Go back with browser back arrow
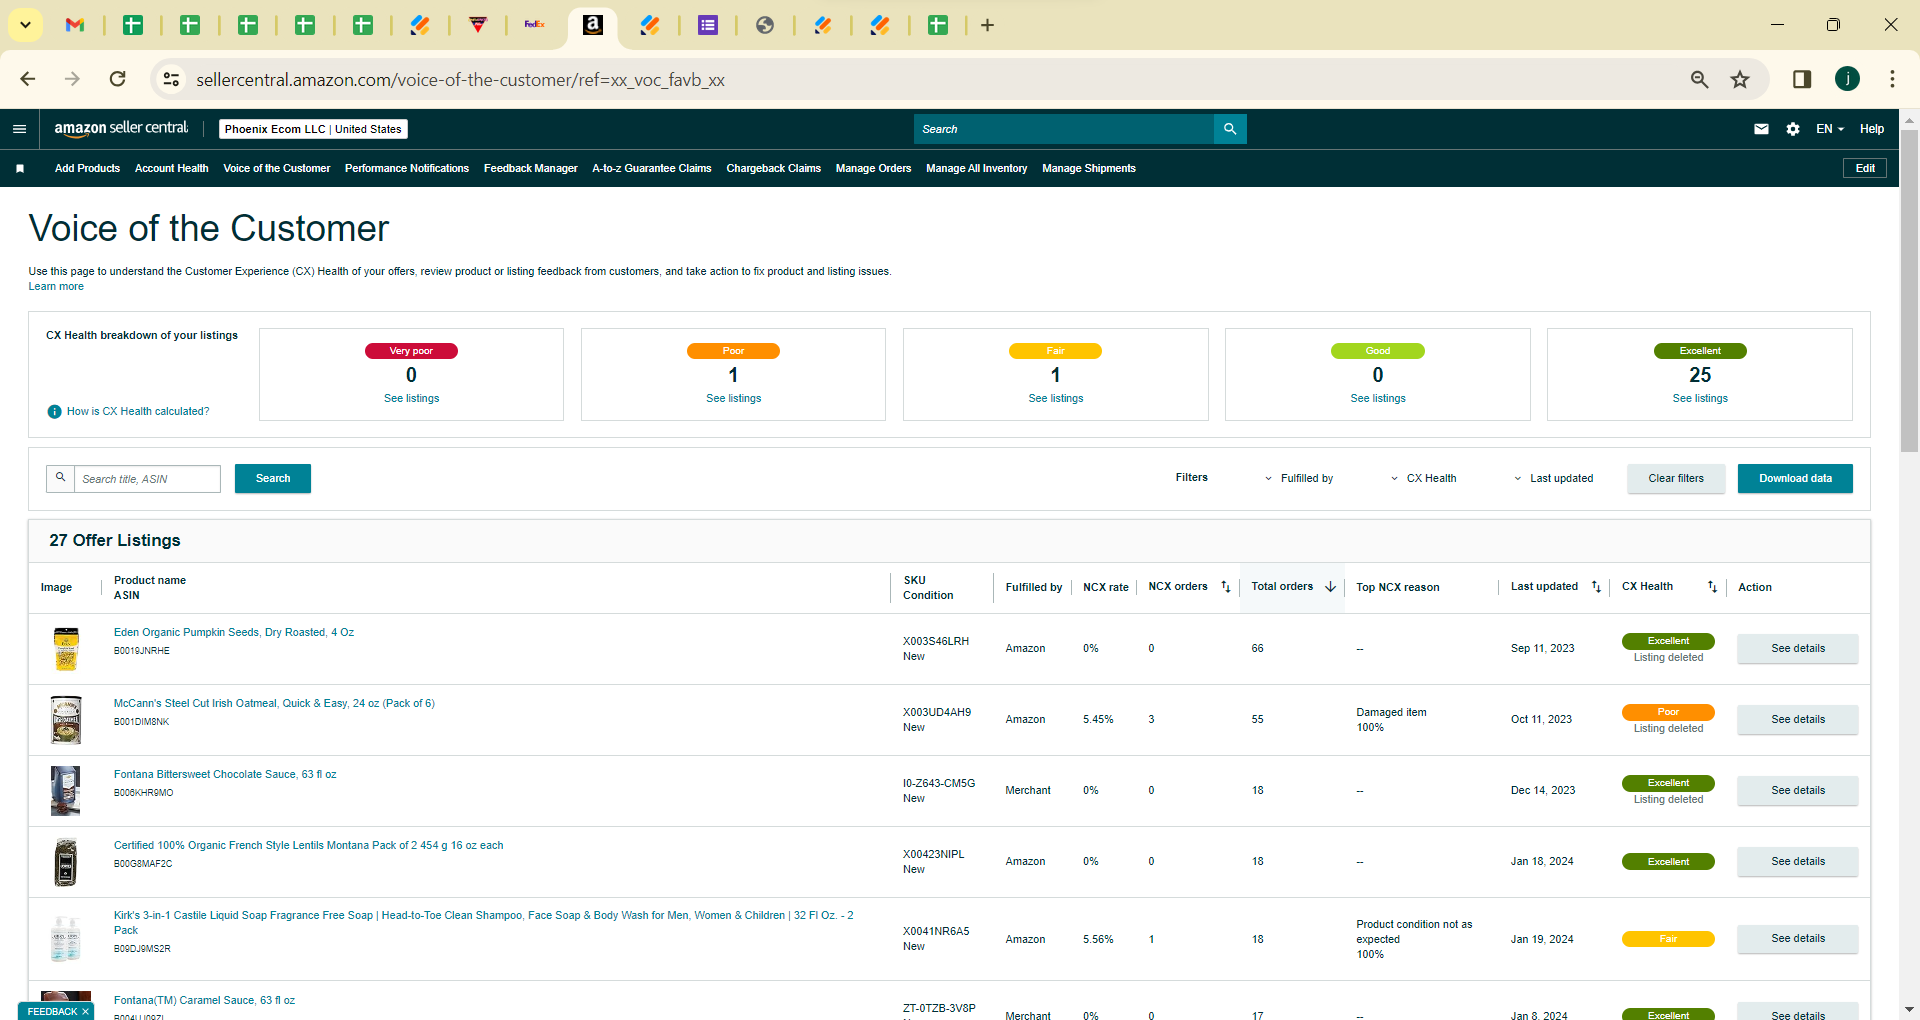Viewport: 1920px width, 1020px height. pyautogui.click(x=28, y=79)
